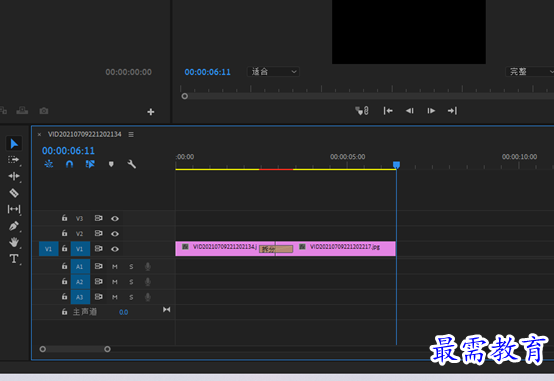Toggle V1 track targeting button

[80, 249]
